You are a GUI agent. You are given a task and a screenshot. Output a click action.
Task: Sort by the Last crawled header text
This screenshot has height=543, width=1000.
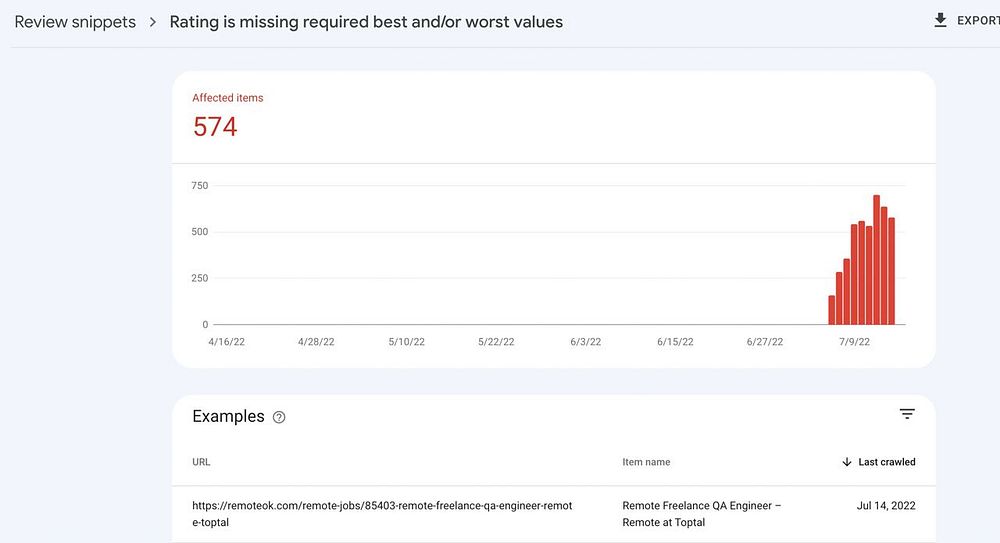[887, 462]
